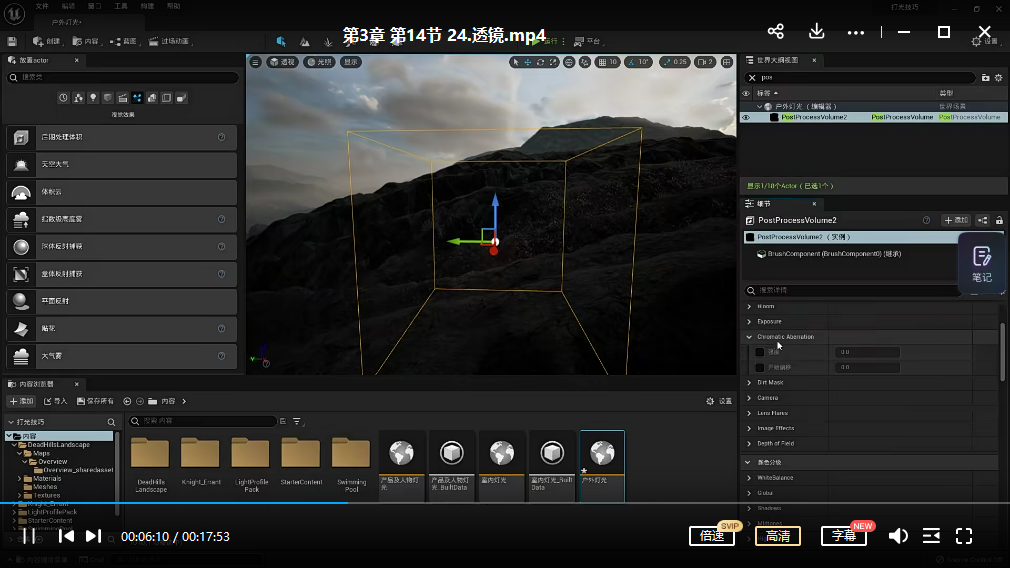Click the Unreal Engine save icon
1010x568 pixels.
pyautogui.click(x=12, y=41)
